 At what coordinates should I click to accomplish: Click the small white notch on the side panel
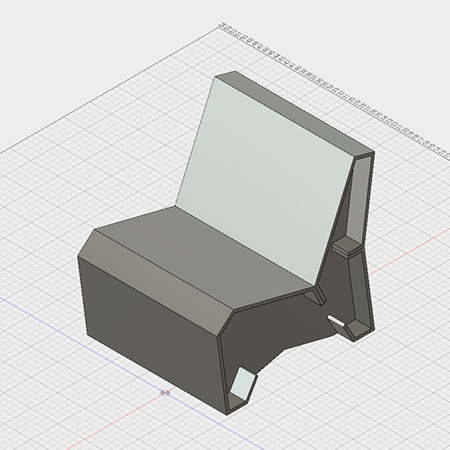point(336,320)
